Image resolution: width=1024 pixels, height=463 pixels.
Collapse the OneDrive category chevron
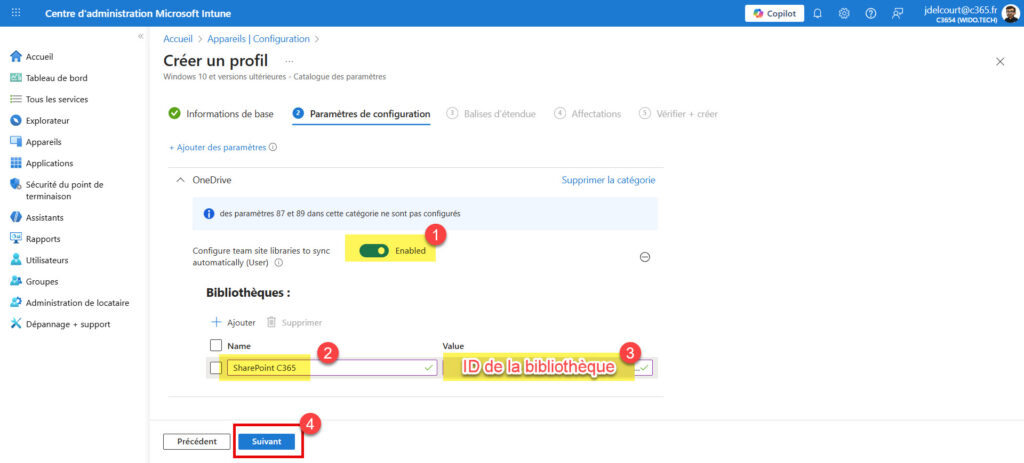point(180,180)
